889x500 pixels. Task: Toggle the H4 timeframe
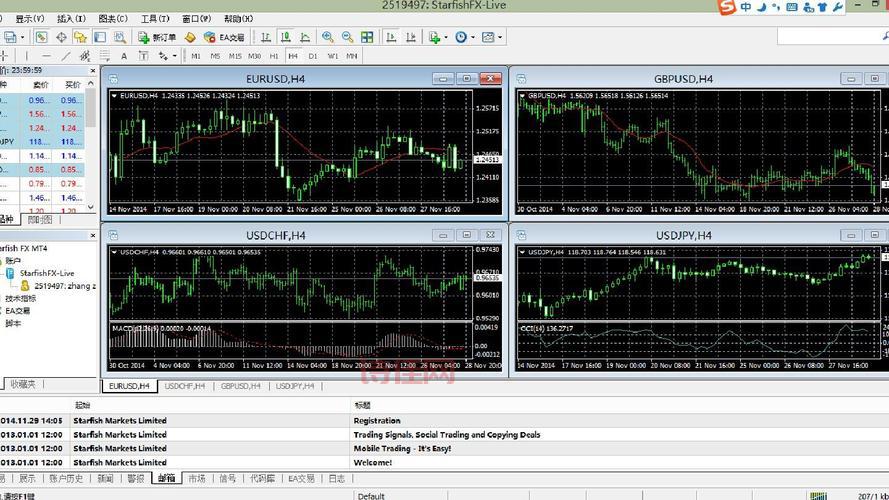pyautogui.click(x=293, y=56)
